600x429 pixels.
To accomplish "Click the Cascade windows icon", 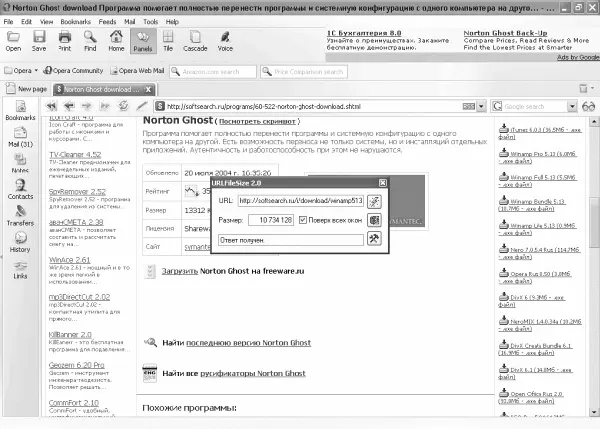I will (195, 41).
